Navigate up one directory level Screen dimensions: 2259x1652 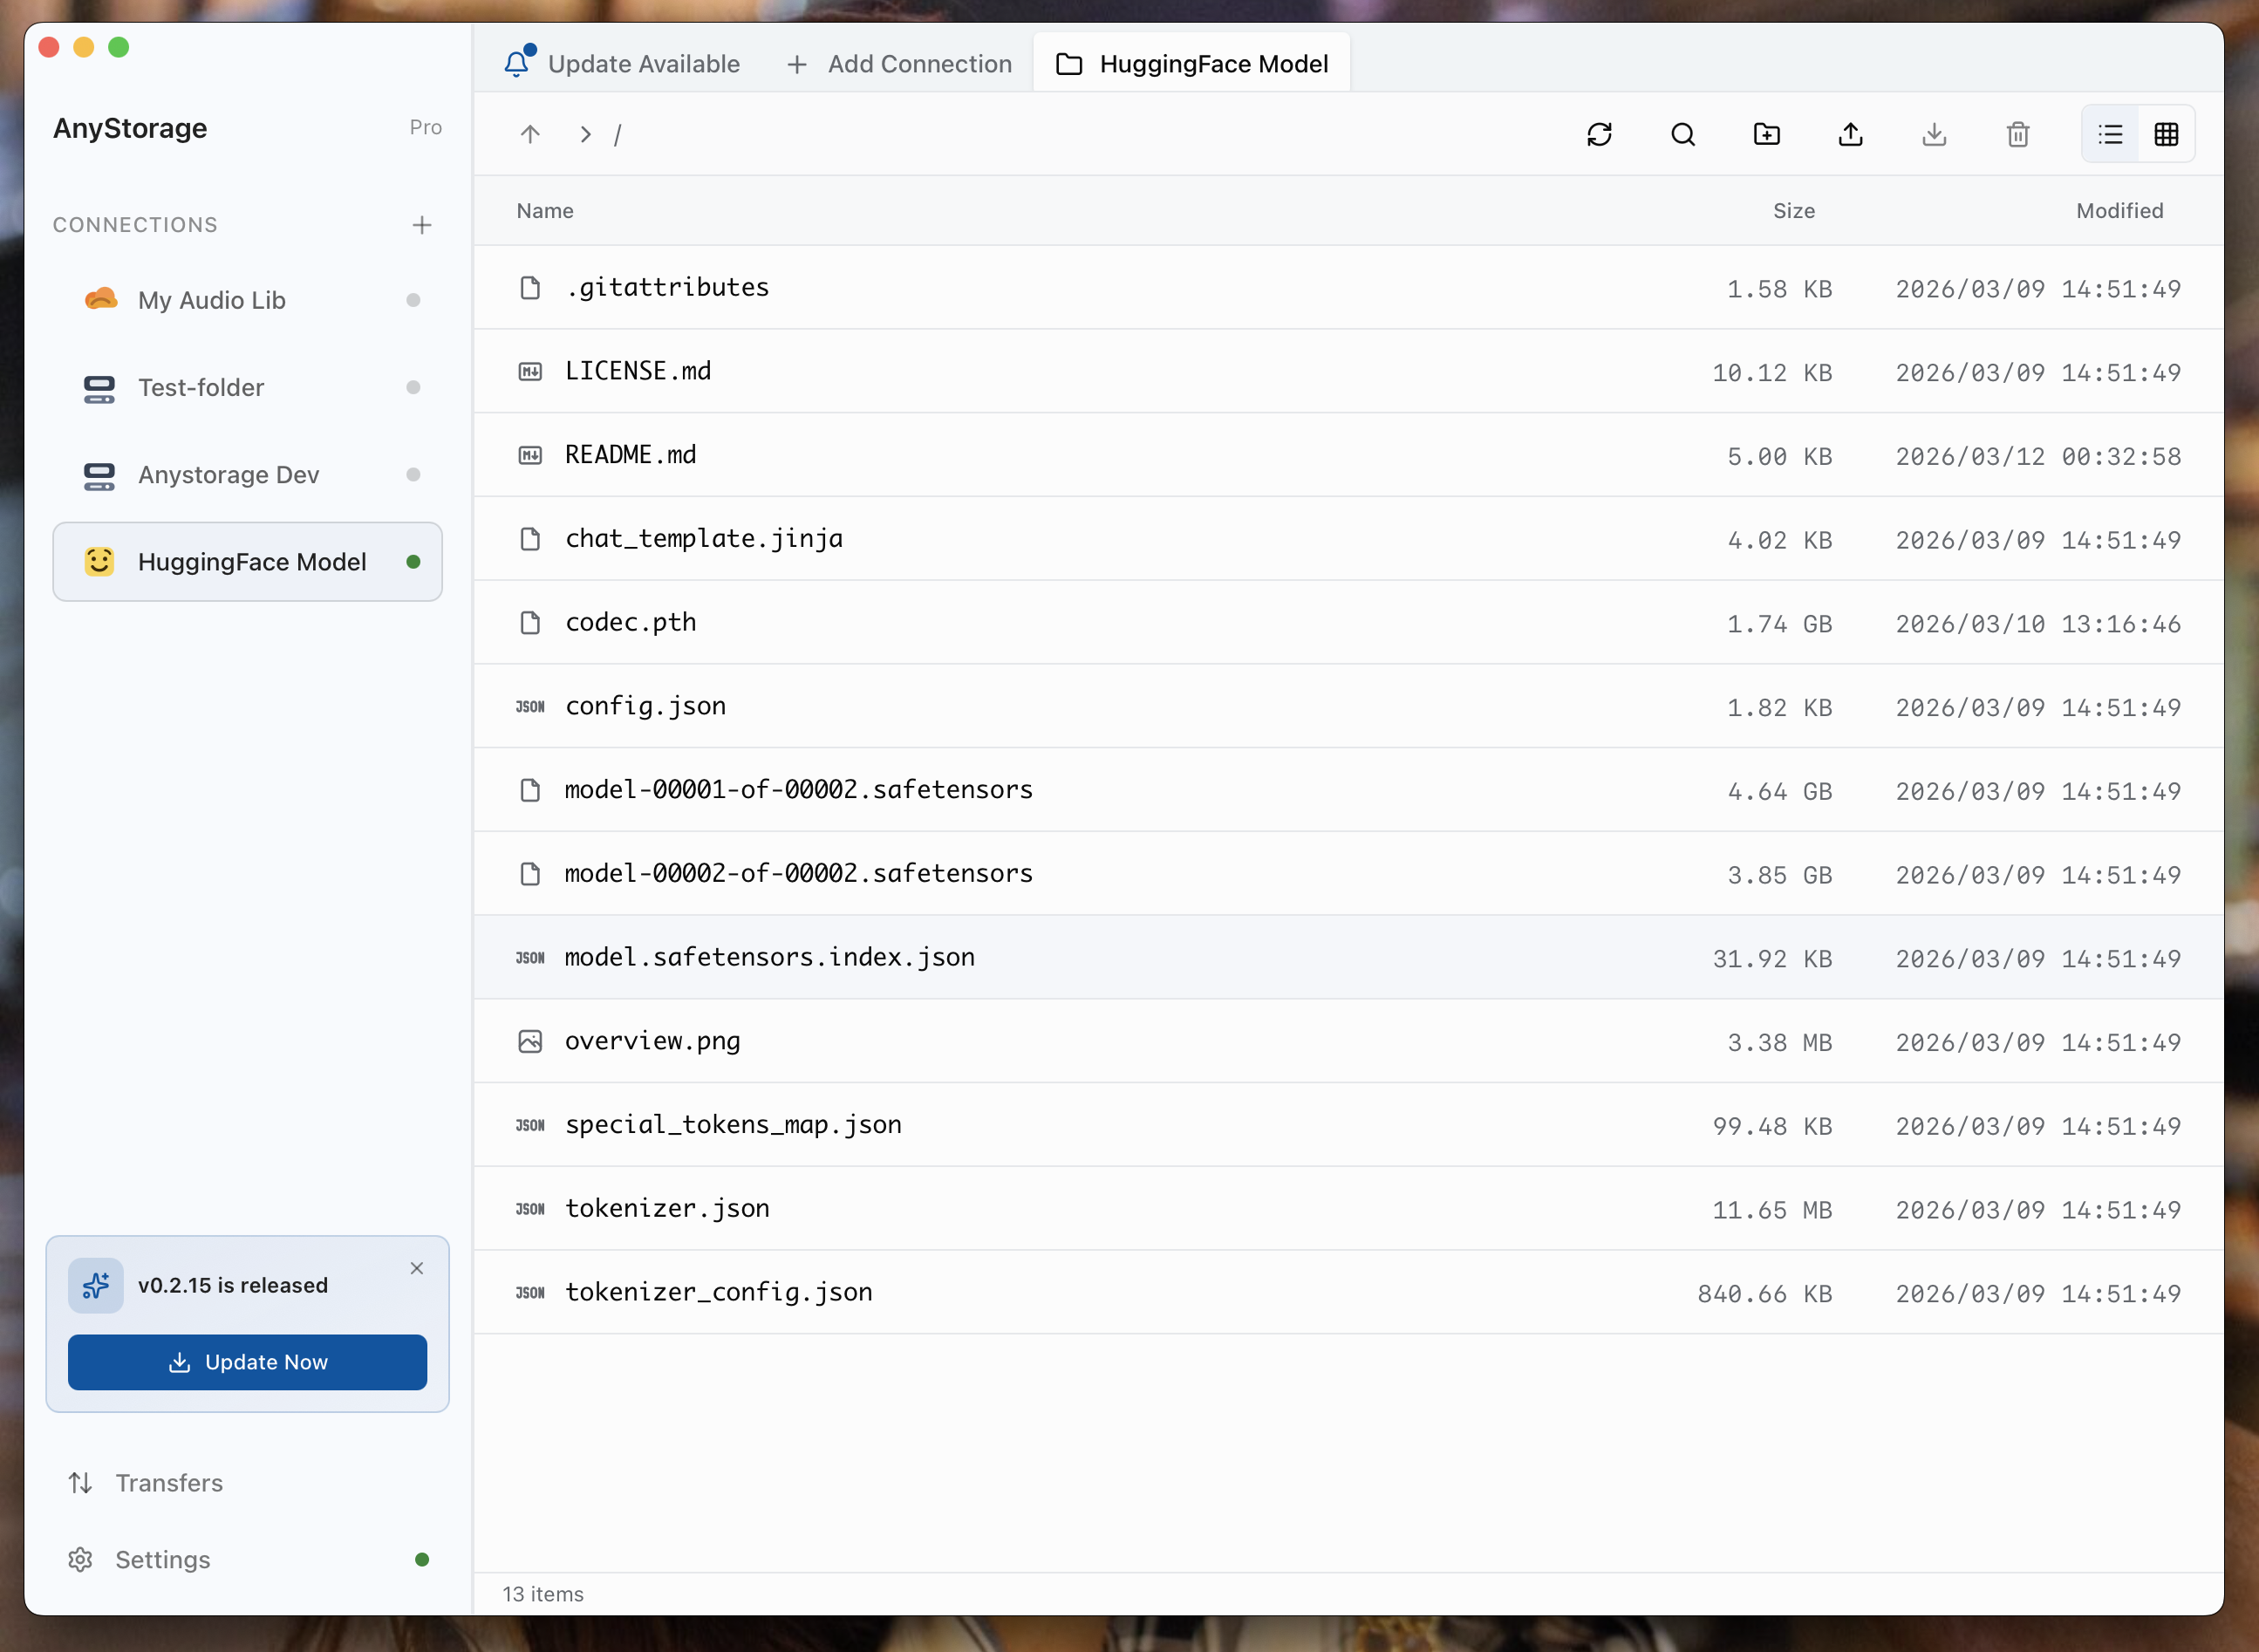coord(530,134)
